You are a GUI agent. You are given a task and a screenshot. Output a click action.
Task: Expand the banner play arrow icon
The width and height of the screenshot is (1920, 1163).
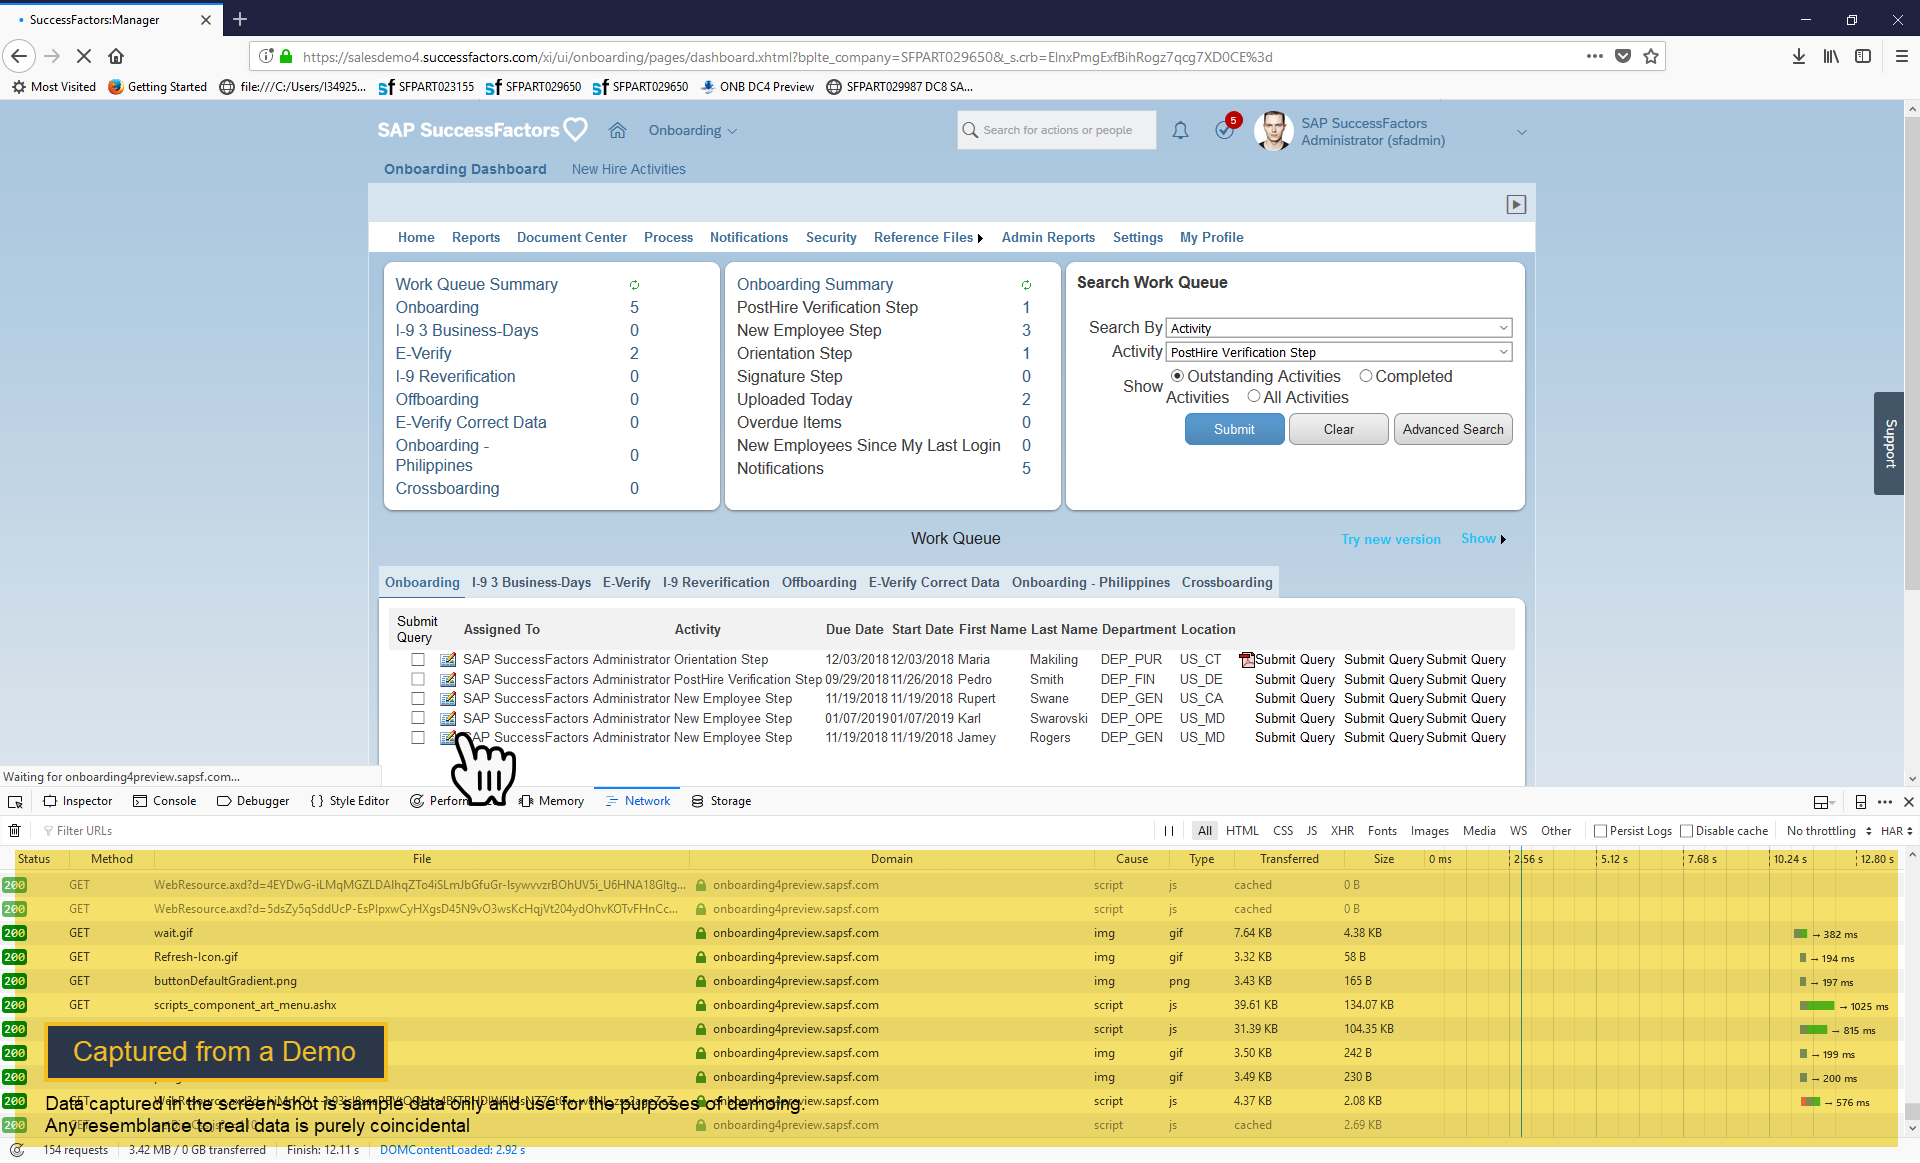click(1516, 204)
